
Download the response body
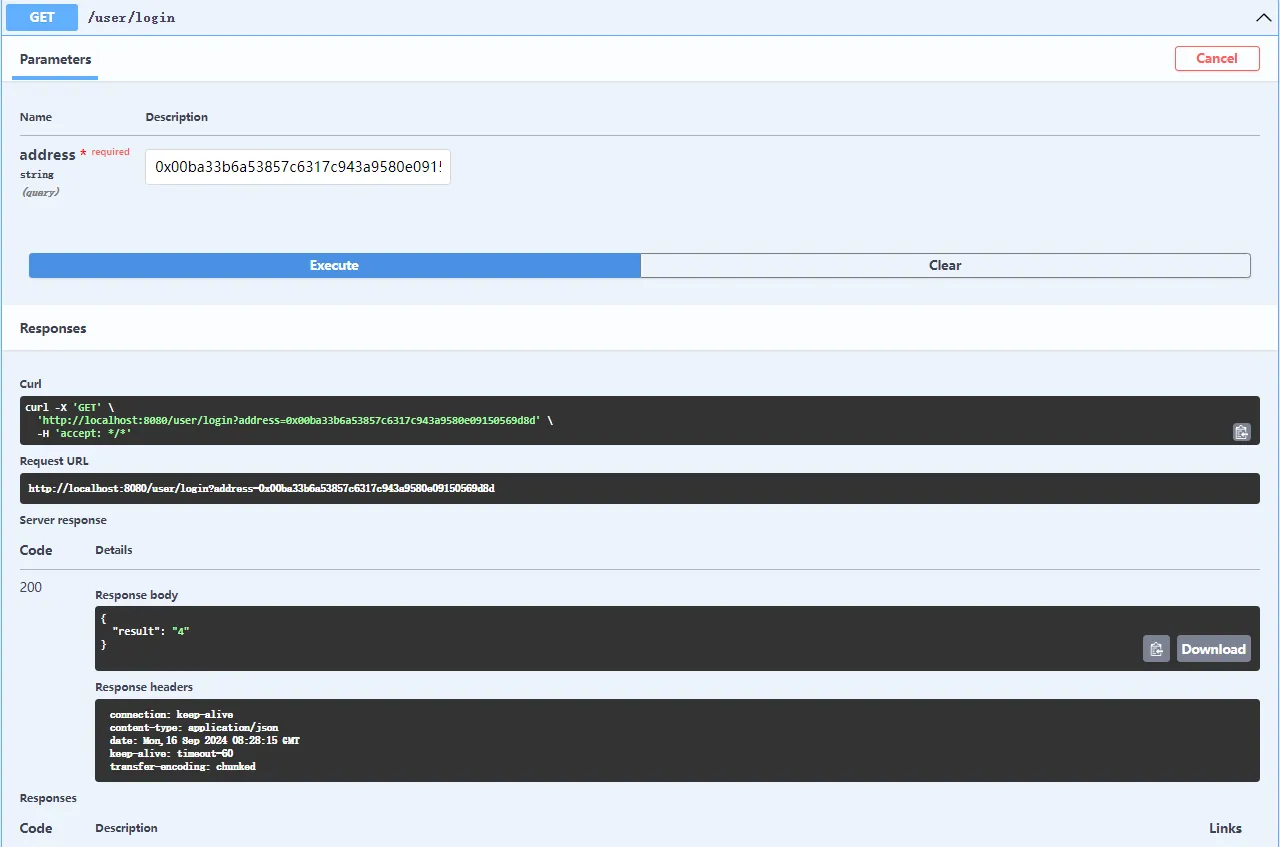pyautogui.click(x=1213, y=649)
